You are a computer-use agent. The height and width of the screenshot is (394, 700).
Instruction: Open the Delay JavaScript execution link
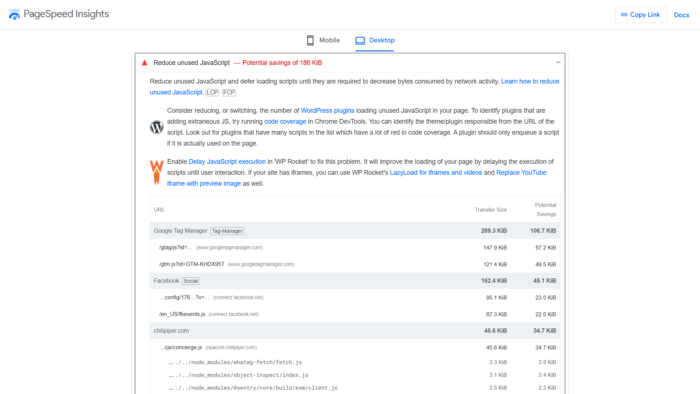tap(227, 162)
